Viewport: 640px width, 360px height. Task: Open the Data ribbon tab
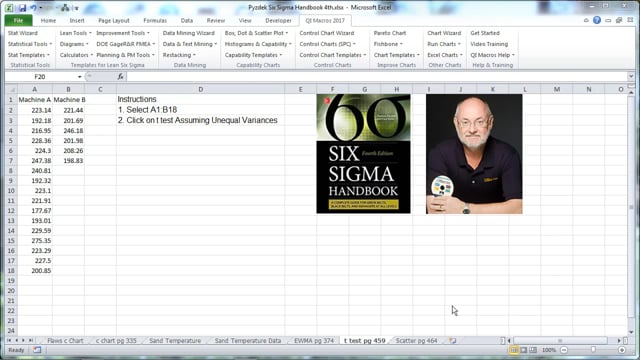(187, 20)
